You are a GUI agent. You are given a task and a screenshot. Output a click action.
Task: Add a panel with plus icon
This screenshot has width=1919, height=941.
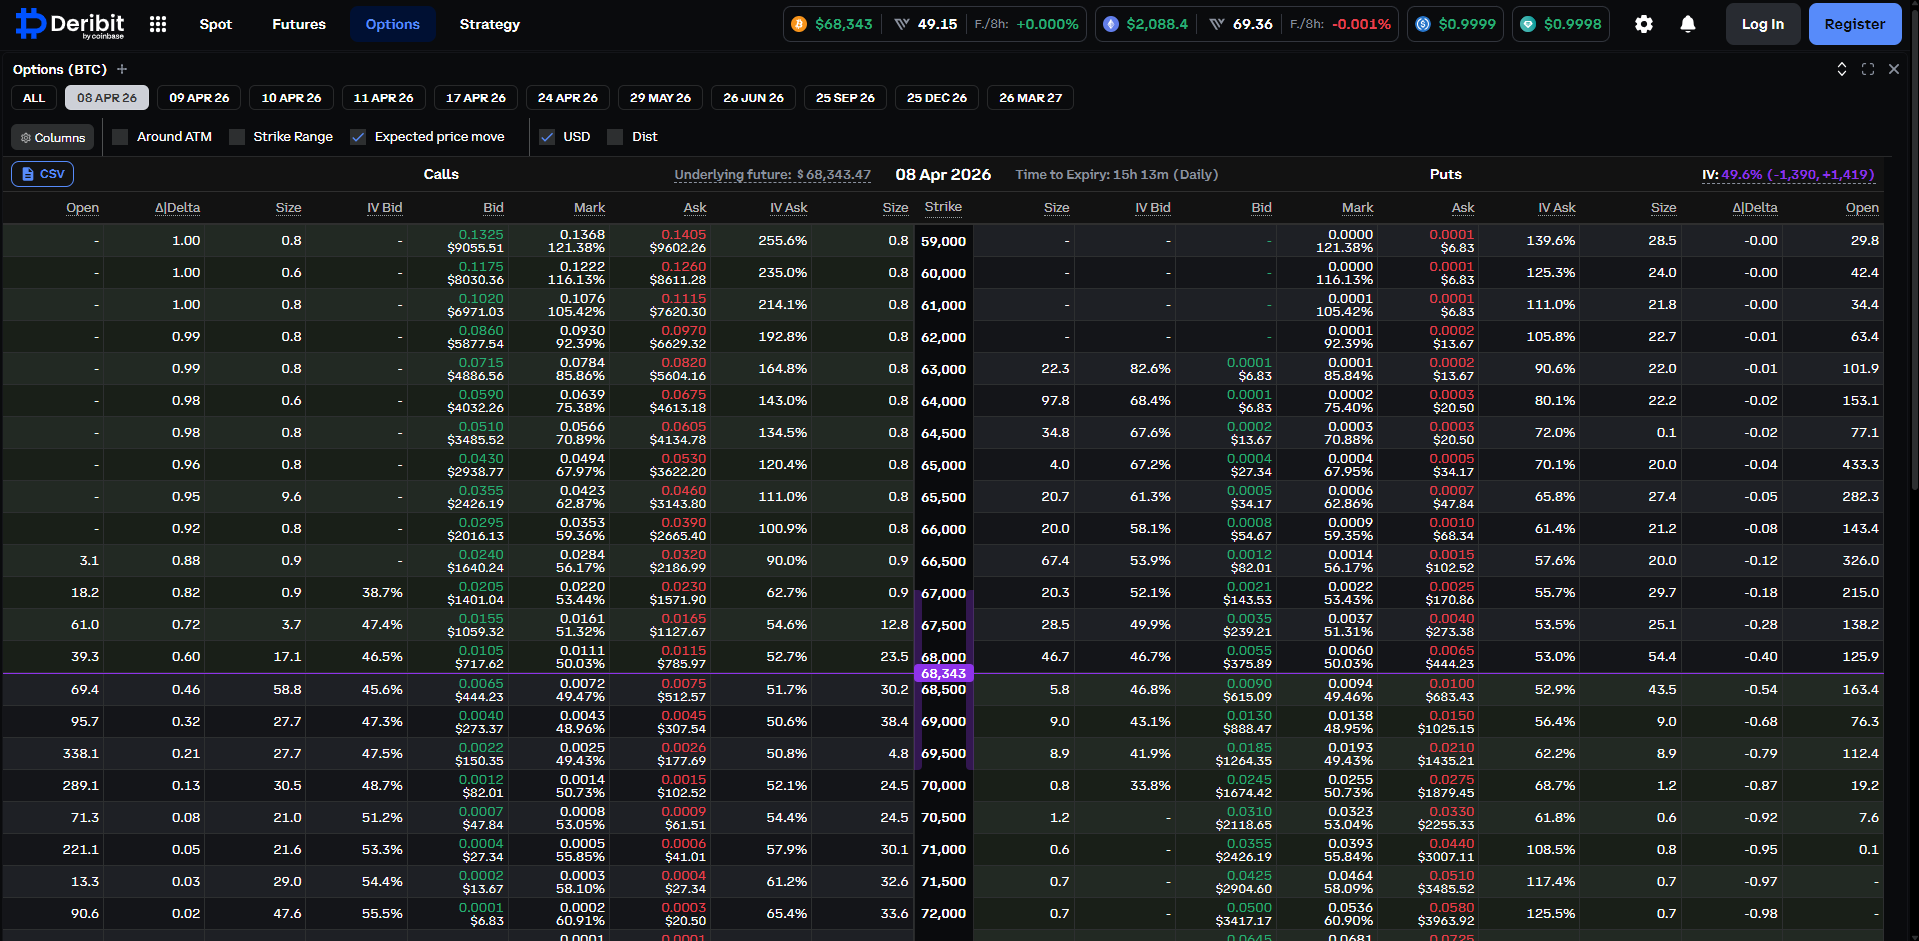pos(122,69)
